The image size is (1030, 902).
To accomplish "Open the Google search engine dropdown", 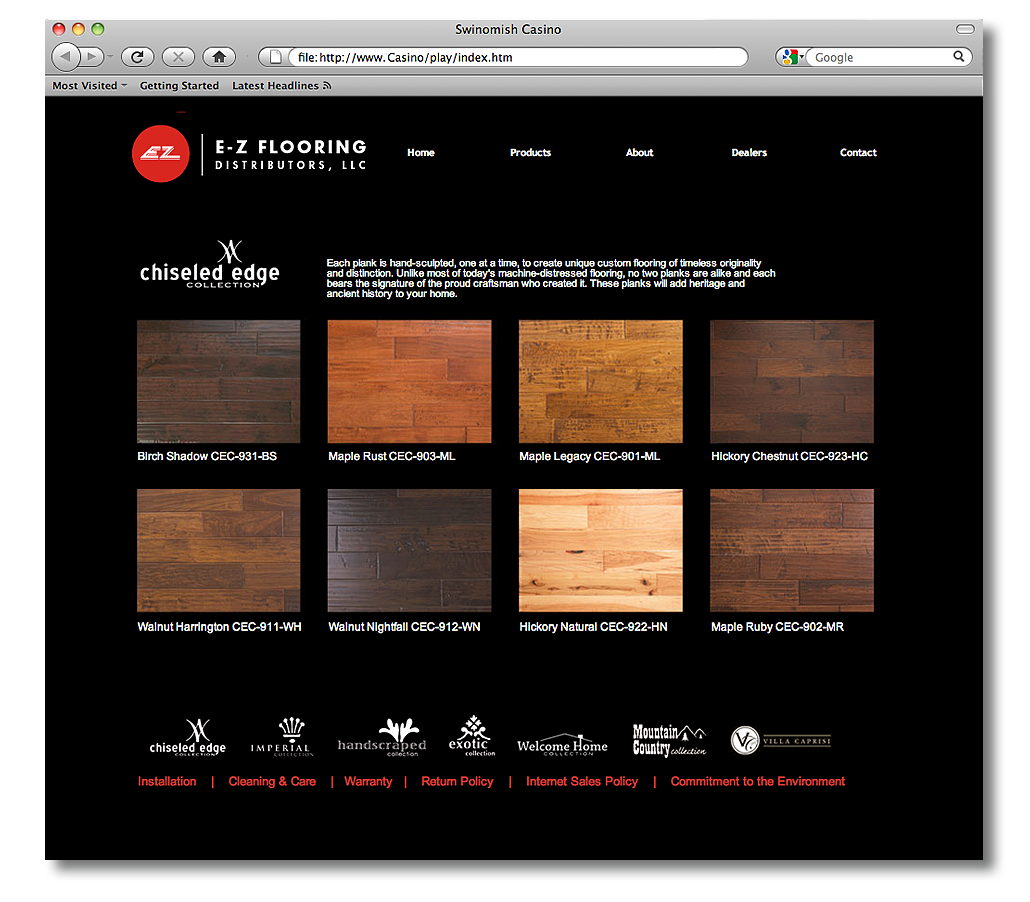I will coord(792,57).
